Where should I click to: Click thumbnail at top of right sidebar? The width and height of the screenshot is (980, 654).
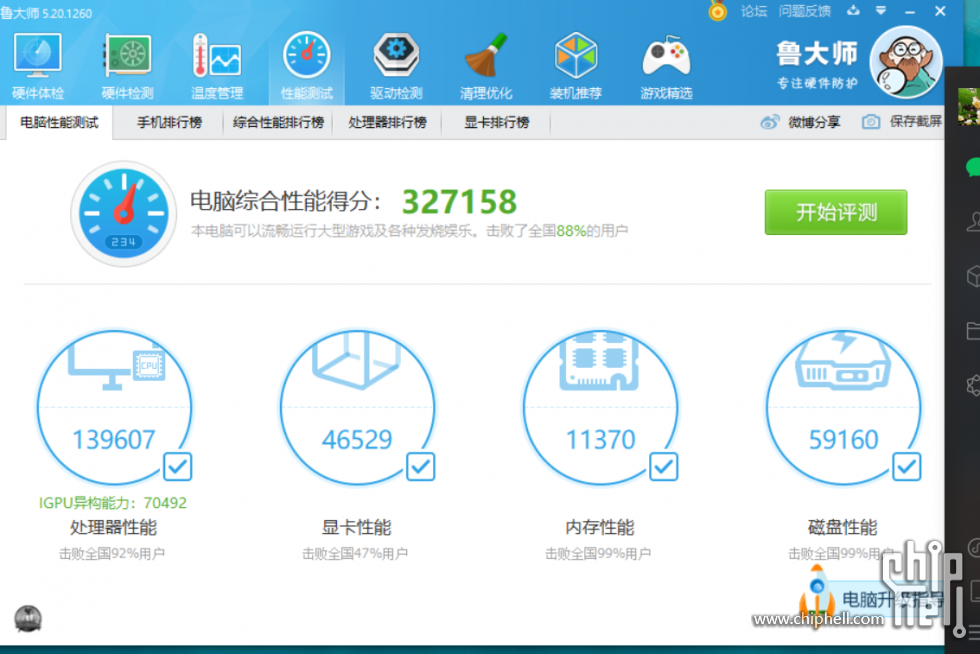[x=969, y=106]
